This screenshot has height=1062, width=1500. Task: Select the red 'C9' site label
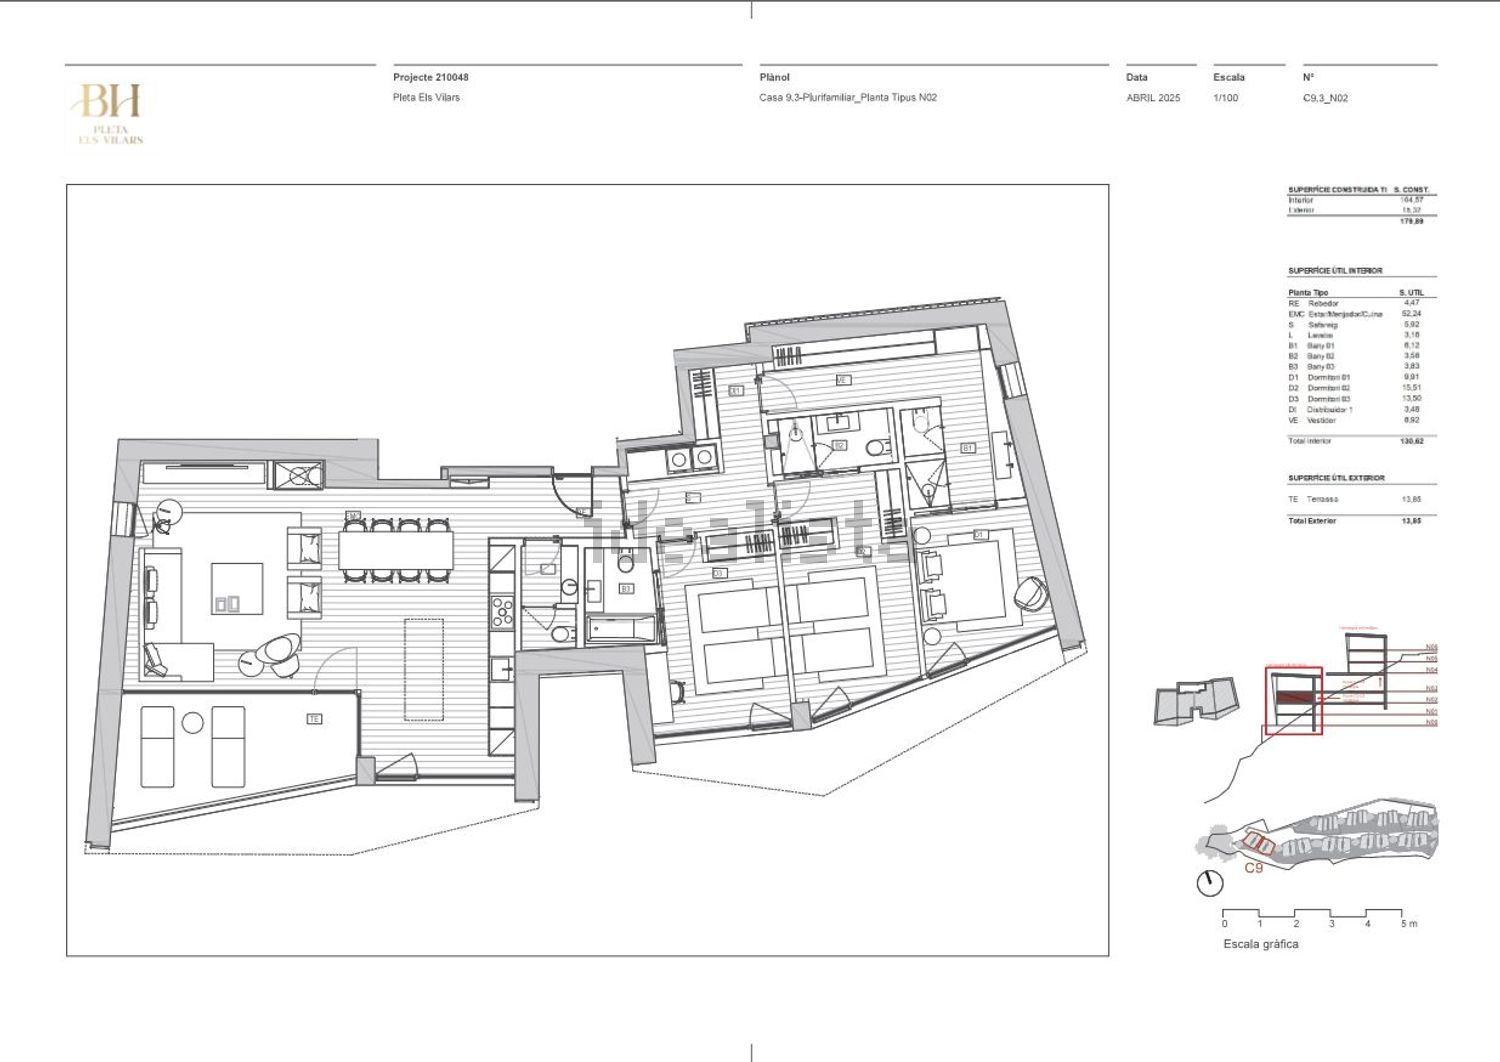coord(1254,868)
